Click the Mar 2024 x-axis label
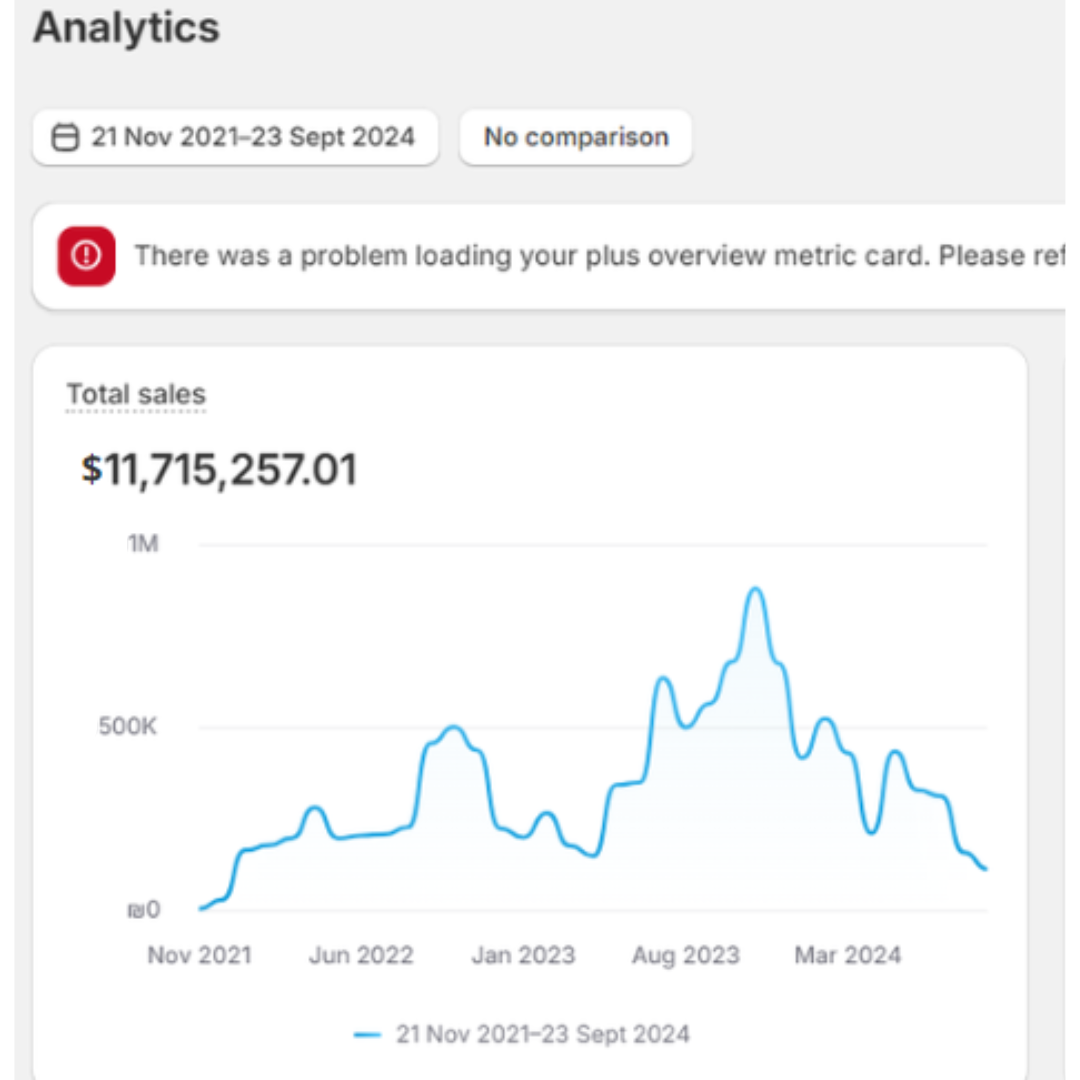Viewport: 1080px width, 1080px height. [x=847, y=955]
